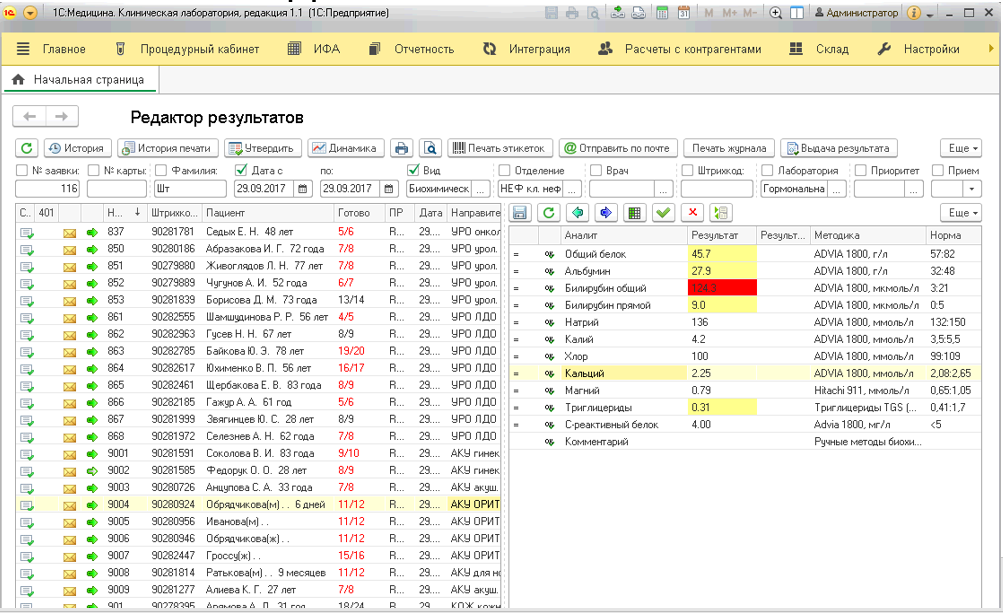The height and width of the screenshot is (613, 1003).
Task: Select the red Билирубин общий result cell
Action: coord(722,288)
